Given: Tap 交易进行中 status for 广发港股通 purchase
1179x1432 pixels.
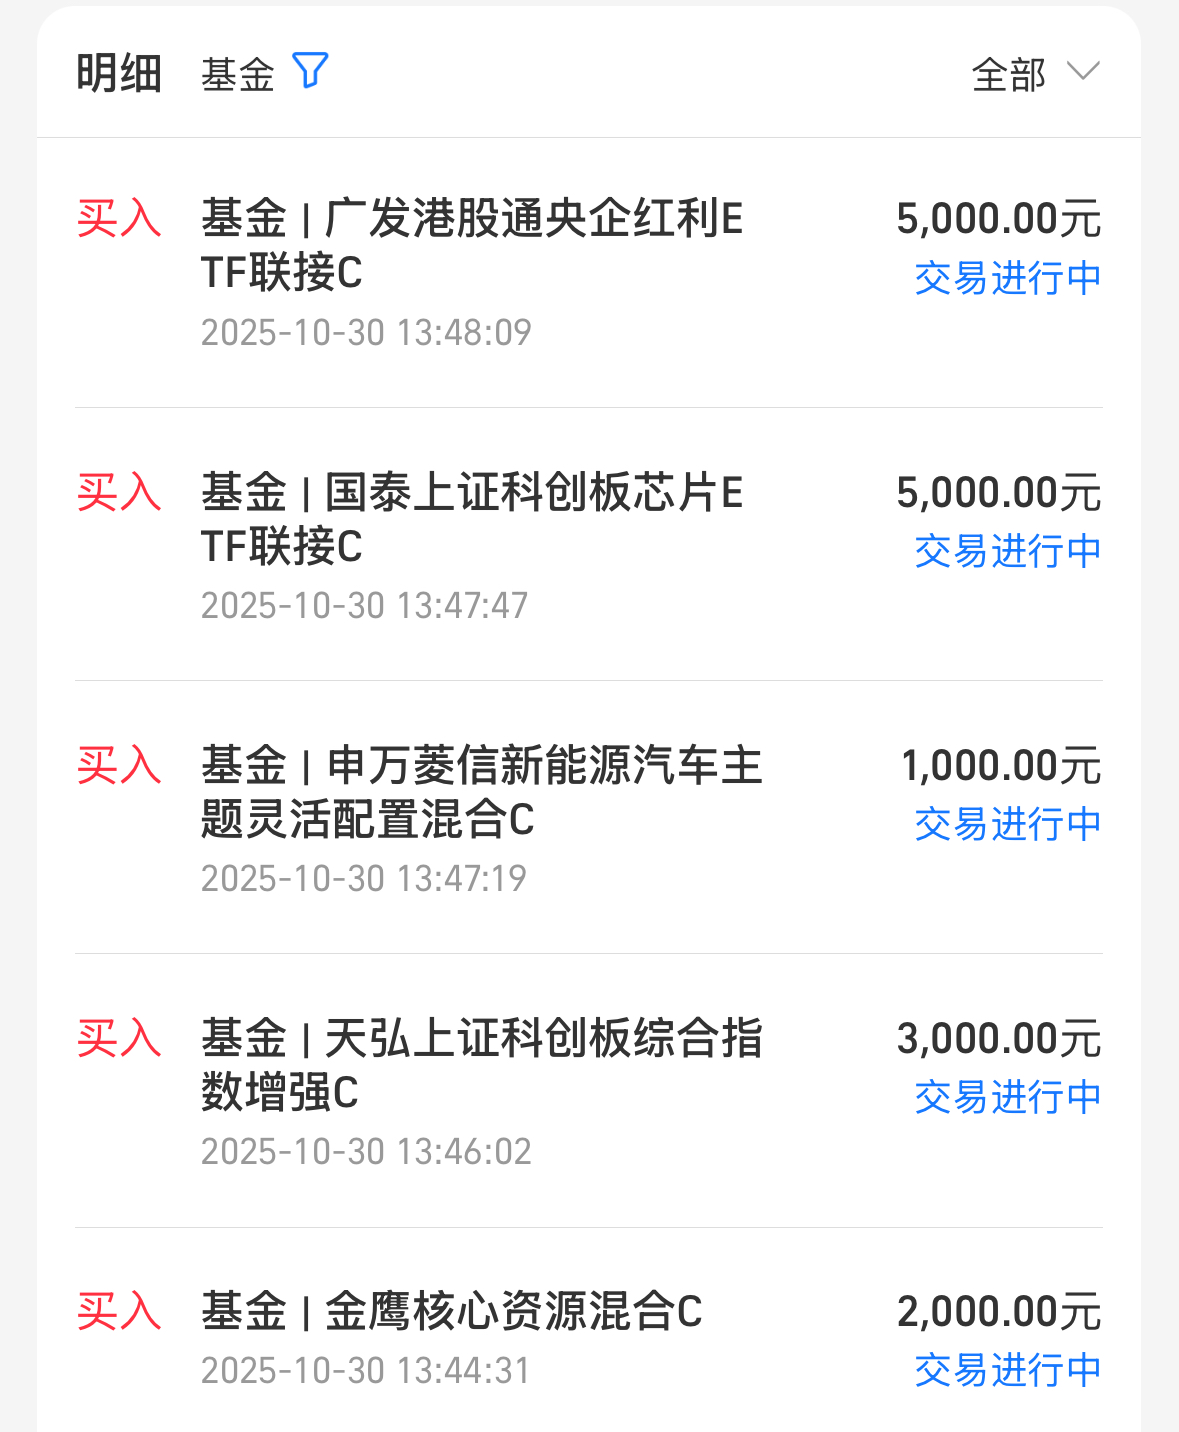Looking at the screenshot, I should 1008,278.
